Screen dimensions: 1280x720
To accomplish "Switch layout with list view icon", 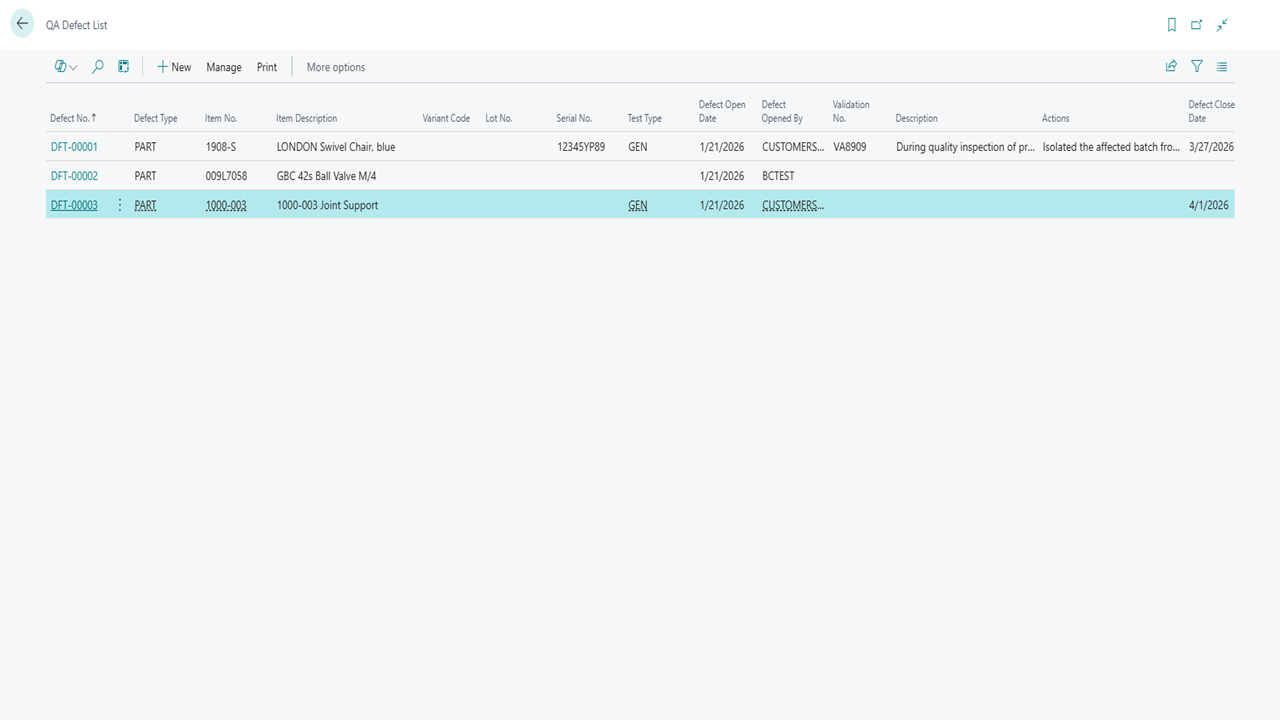I will 1222,67.
